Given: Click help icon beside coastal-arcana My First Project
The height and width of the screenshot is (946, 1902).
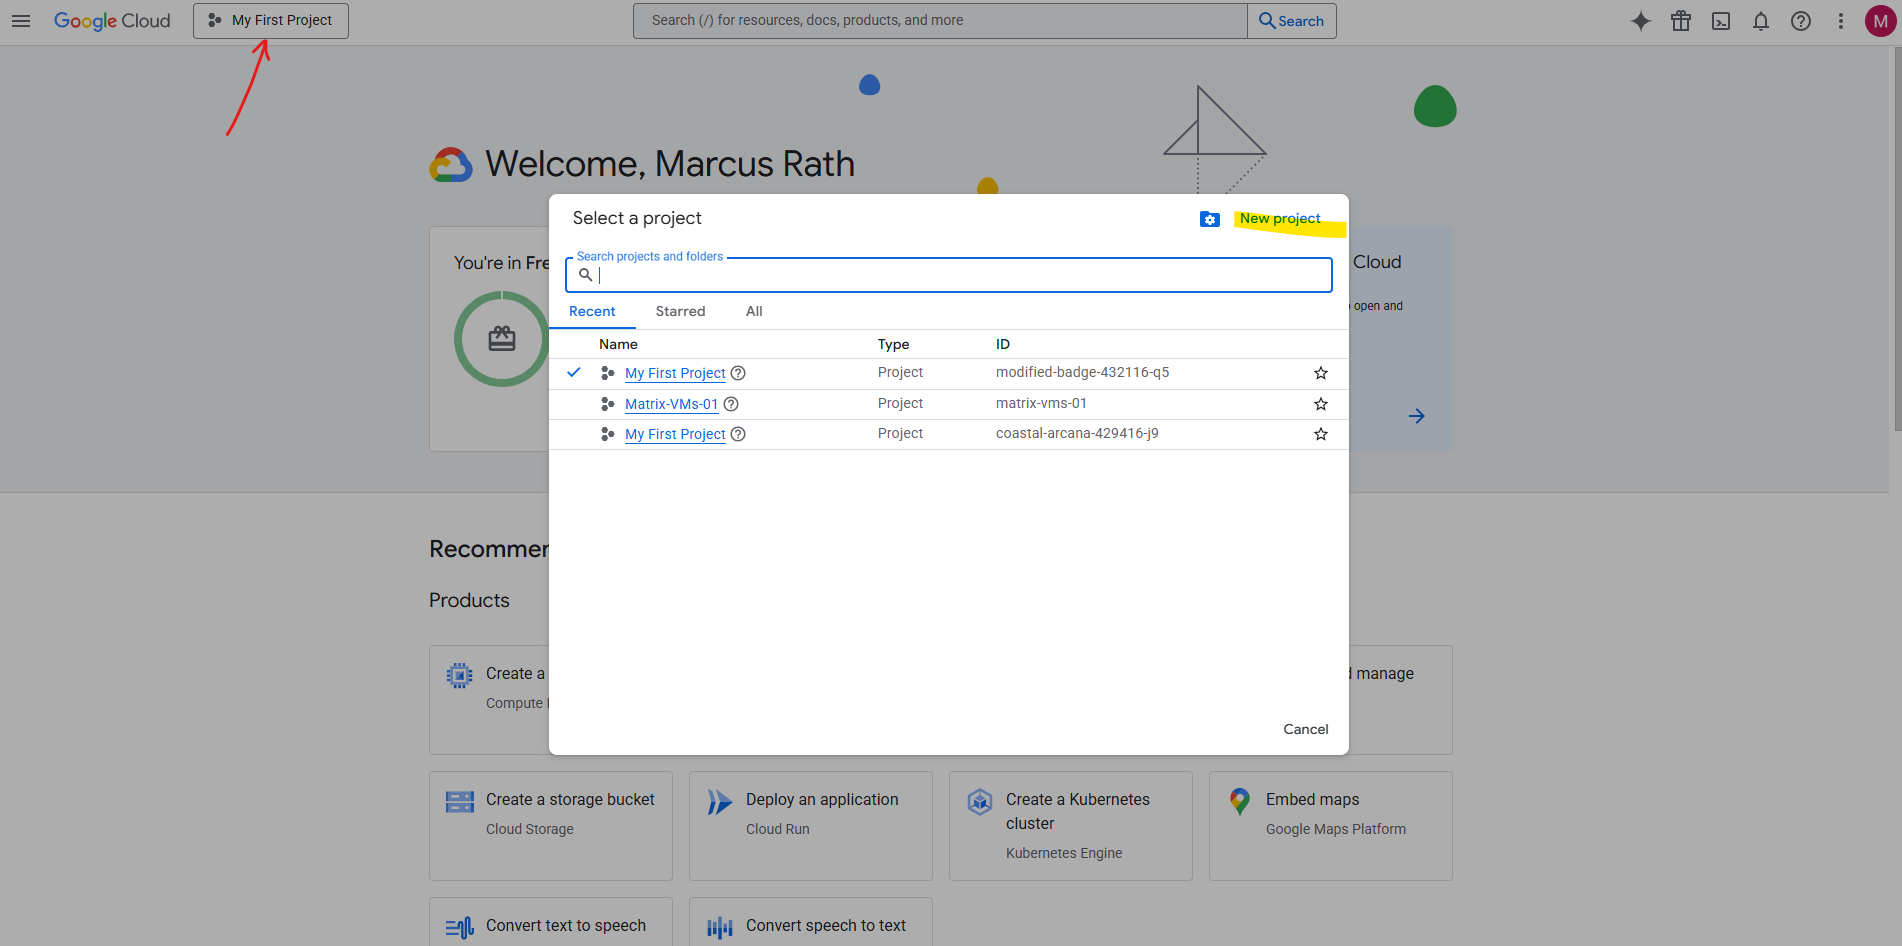Looking at the screenshot, I should coord(738,434).
